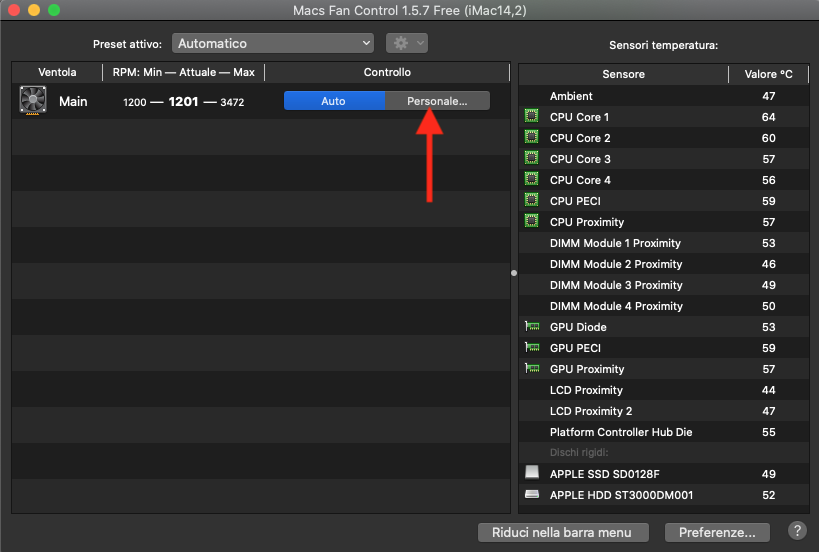Select the CPU Proximity label
The width and height of the screenshot is (819, 552).
pos(587,222)
